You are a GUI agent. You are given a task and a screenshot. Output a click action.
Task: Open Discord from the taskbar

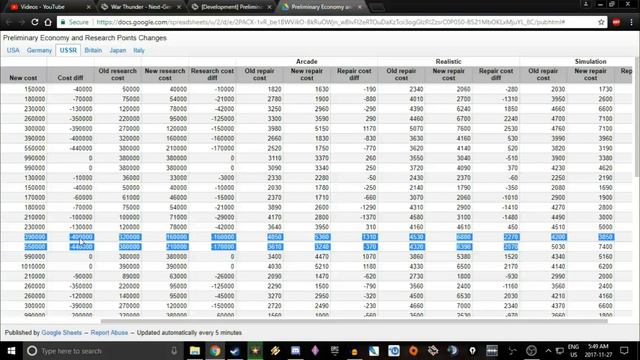(295, 351)
